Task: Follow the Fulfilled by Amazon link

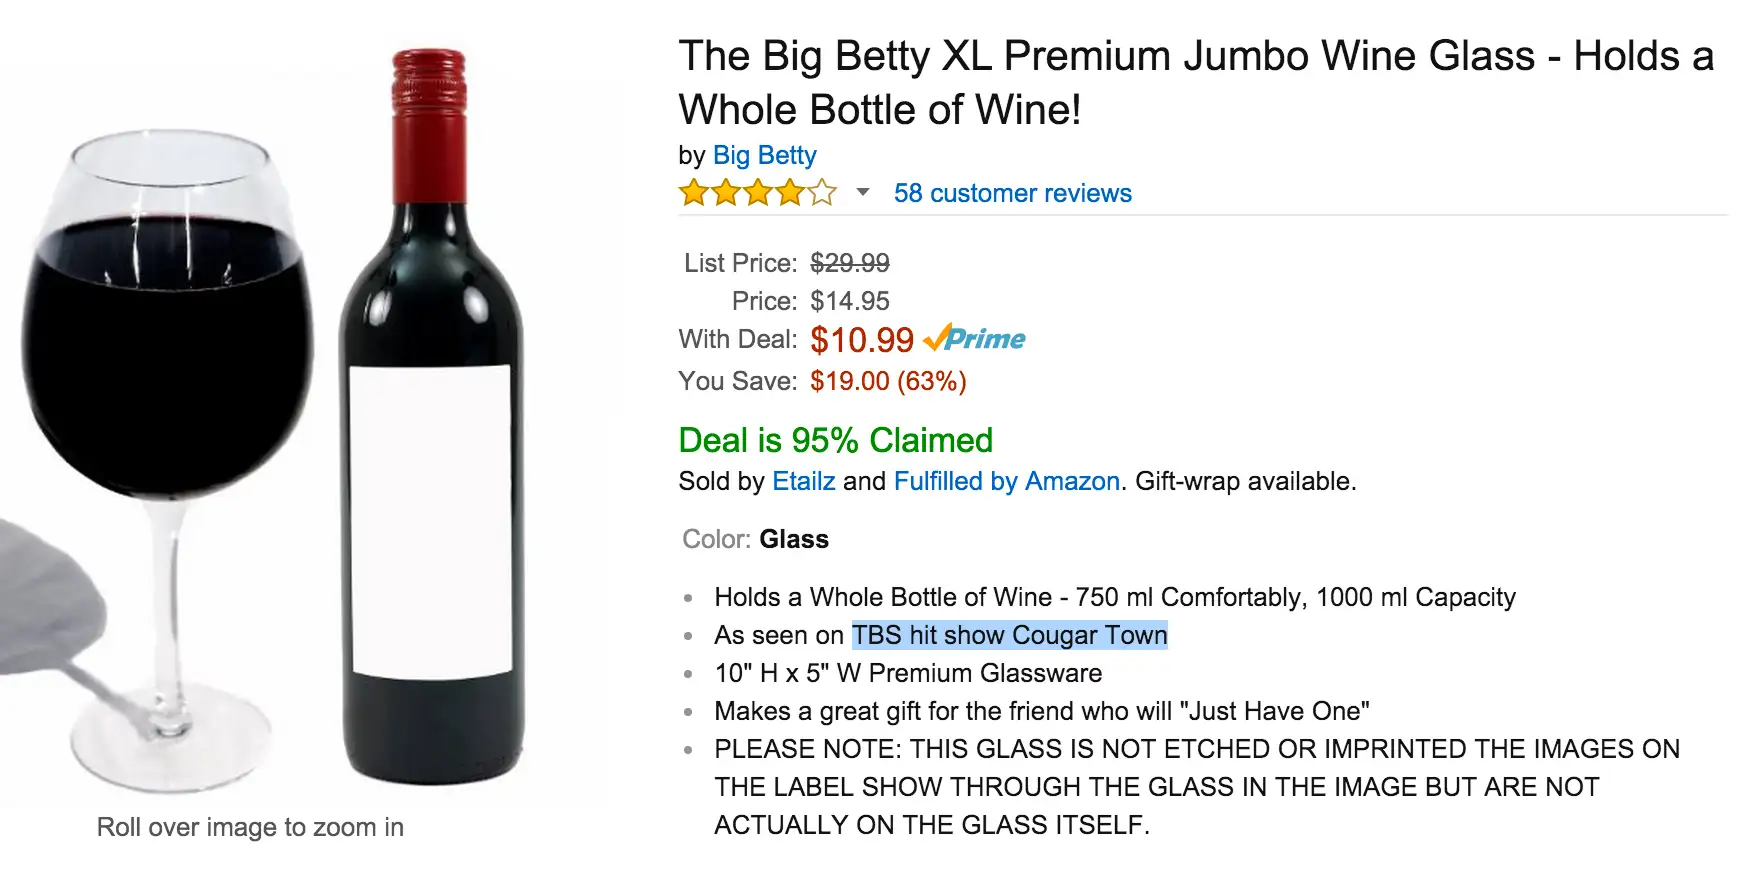Action: [1006, 481]
